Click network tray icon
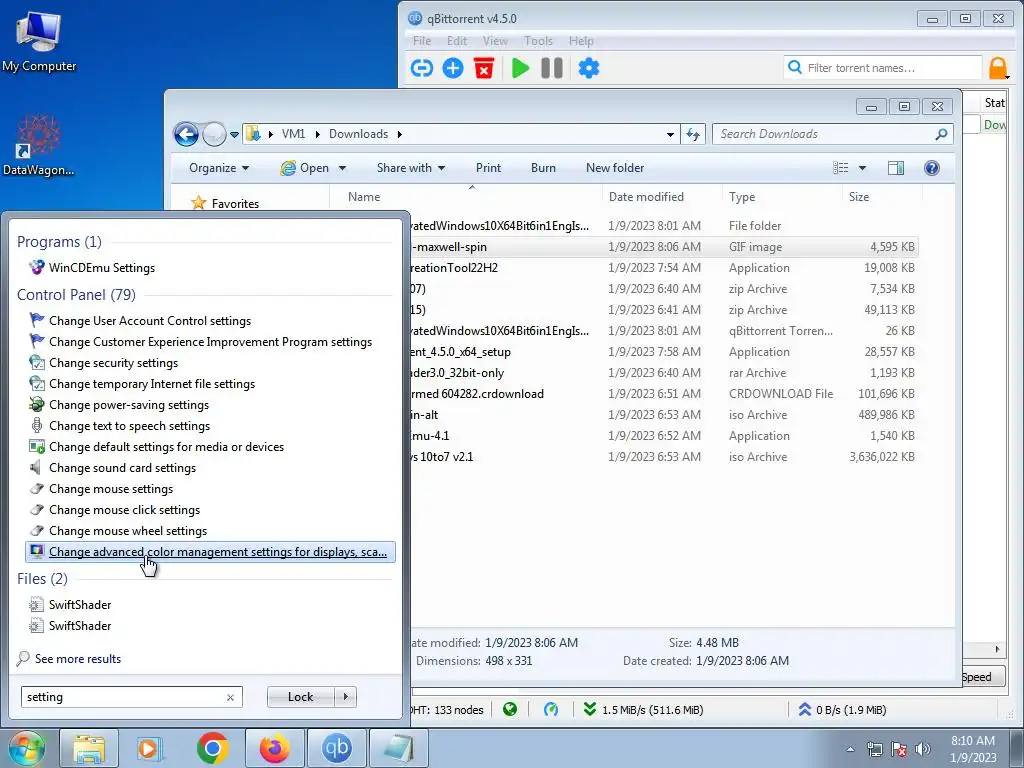The height and width of the screenshot is (768, 1024). [x=874, y=749]
